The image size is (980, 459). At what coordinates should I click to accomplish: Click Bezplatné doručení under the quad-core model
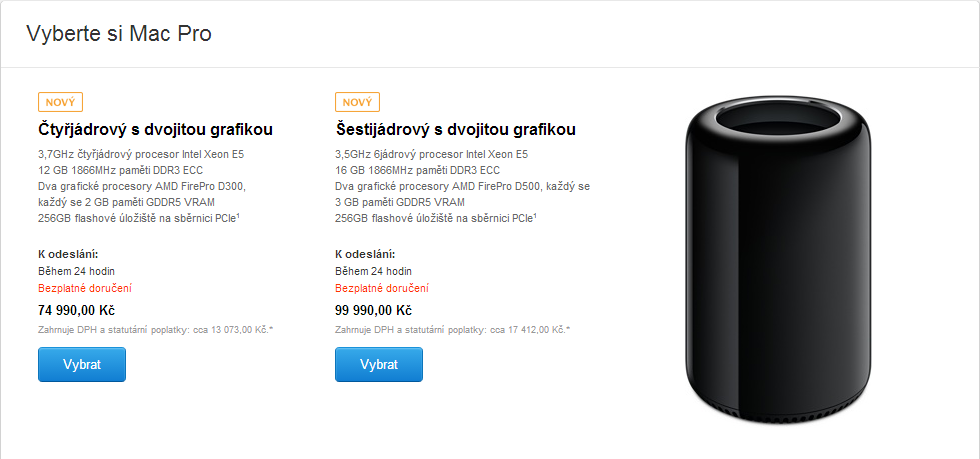click(x=85, y=288)
